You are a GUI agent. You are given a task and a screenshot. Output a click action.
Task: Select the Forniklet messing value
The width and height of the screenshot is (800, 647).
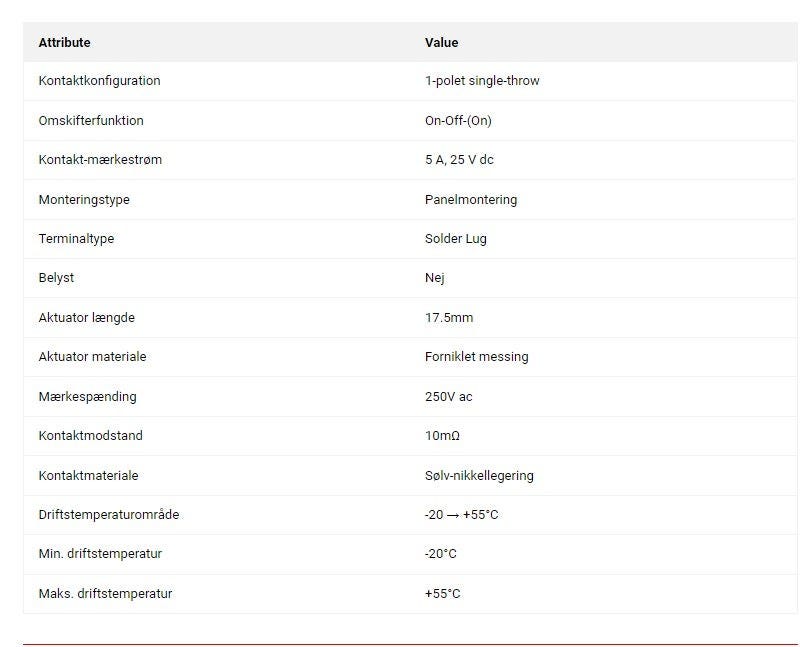point(476,357)
